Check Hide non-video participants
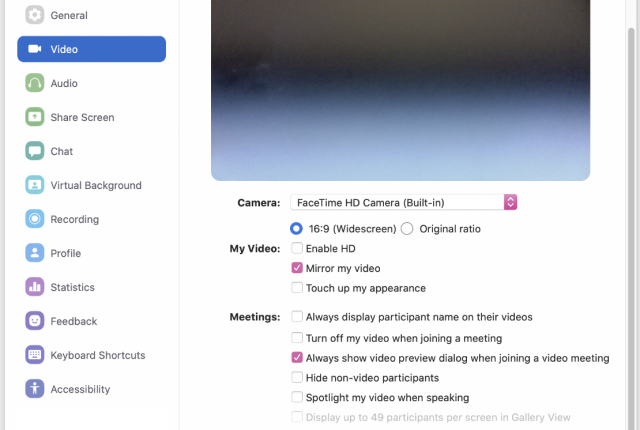 tap(297, 377)
